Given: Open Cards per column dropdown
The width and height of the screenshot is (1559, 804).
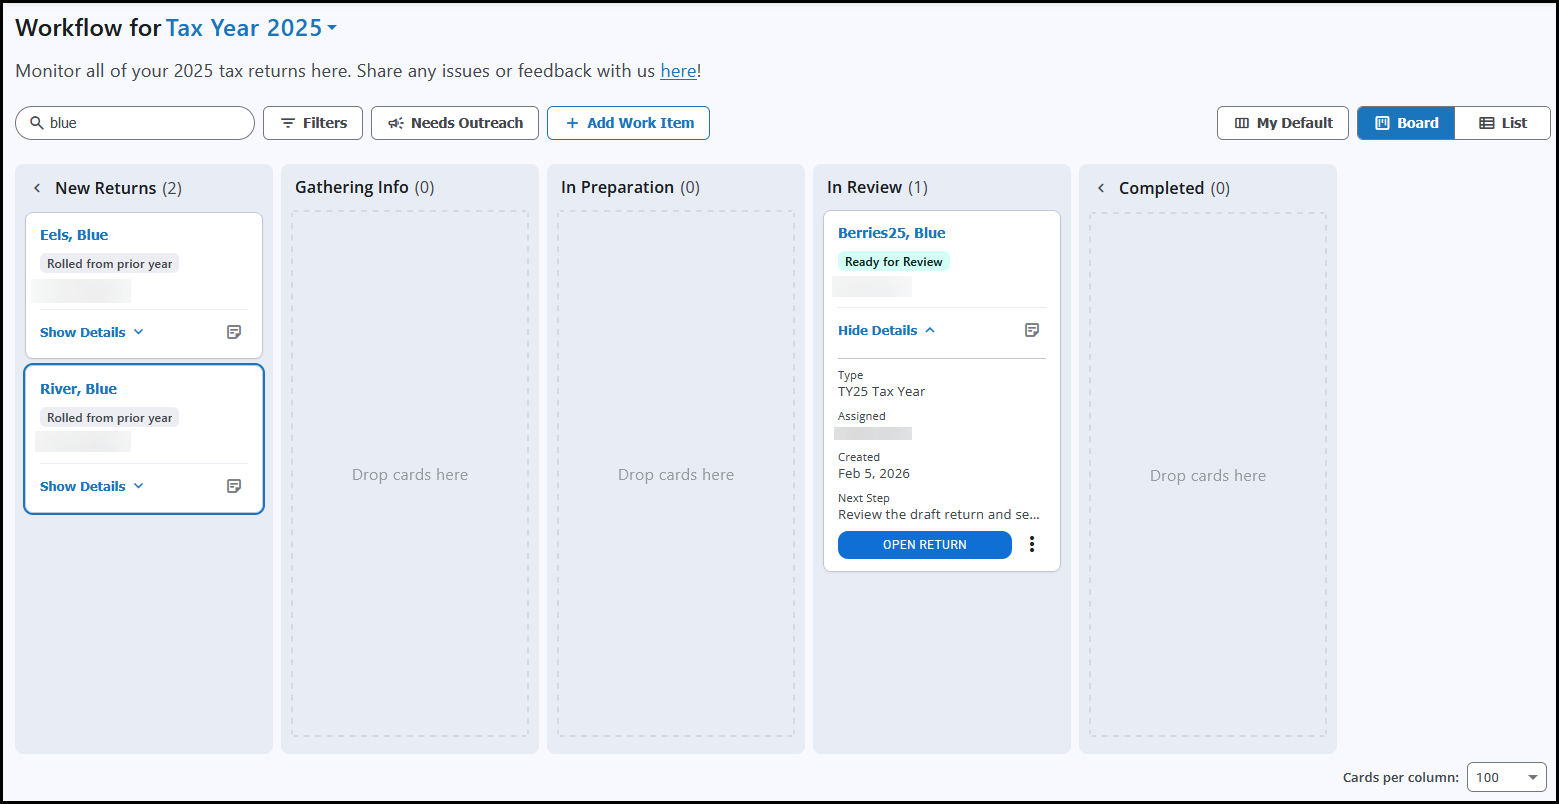Looking at the screenshot, I should pos(1506,777).
